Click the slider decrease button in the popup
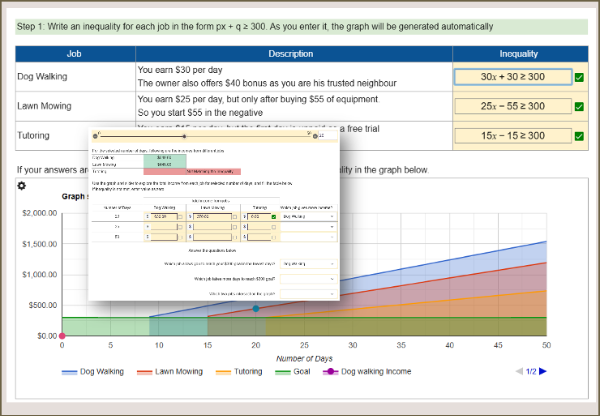This screenshot has width=600, height=416. tap(95, 136)
